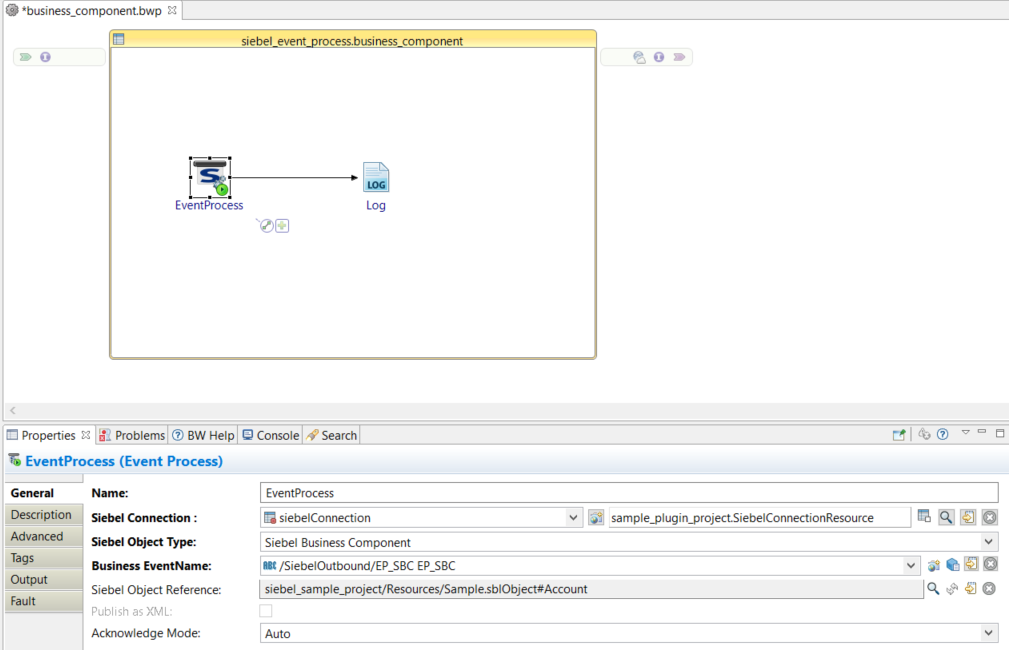This screenshot has width=1009, height=650.
Task: Open the Properties view menu triangle
Action: tap(965, 432)
